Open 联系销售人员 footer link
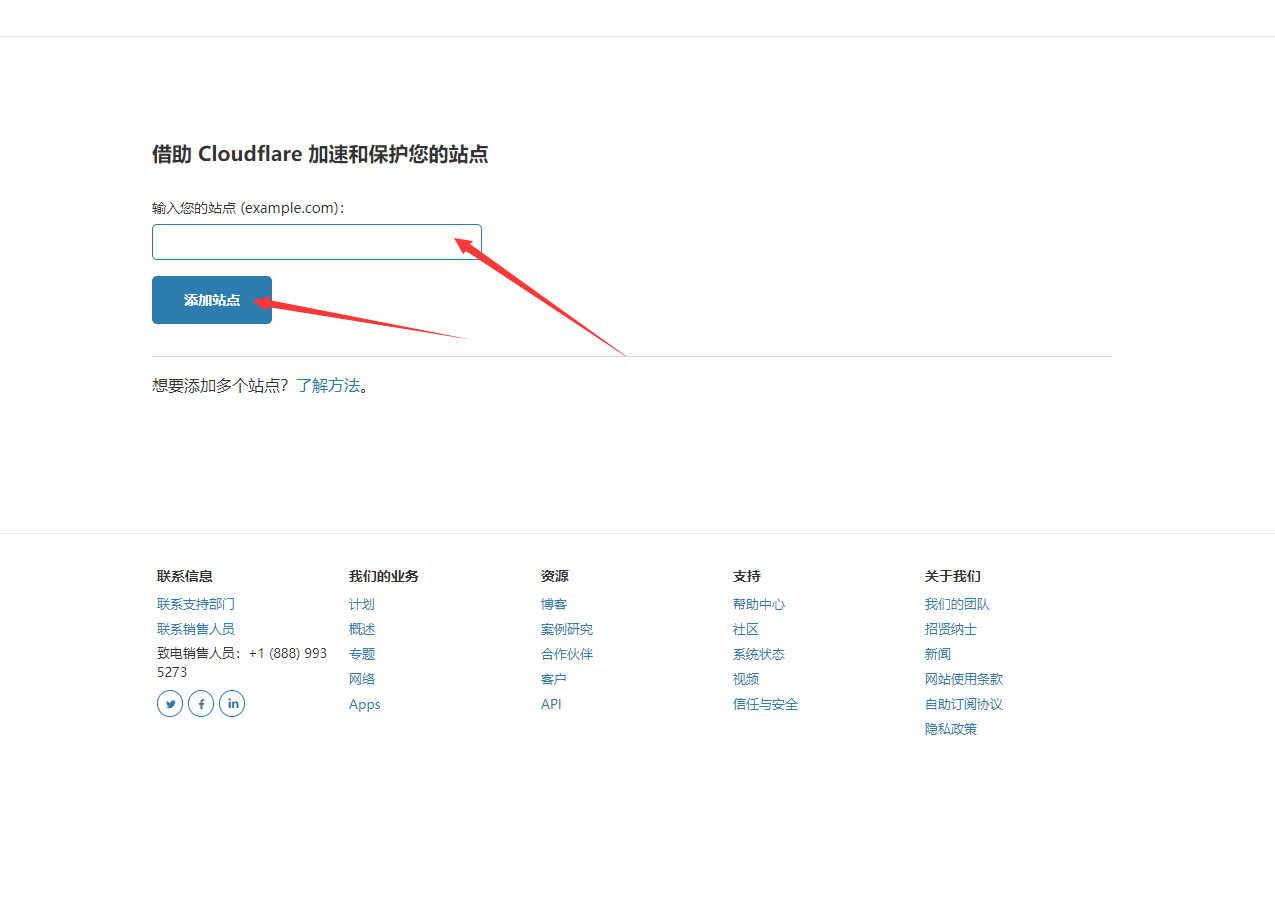 196,629
